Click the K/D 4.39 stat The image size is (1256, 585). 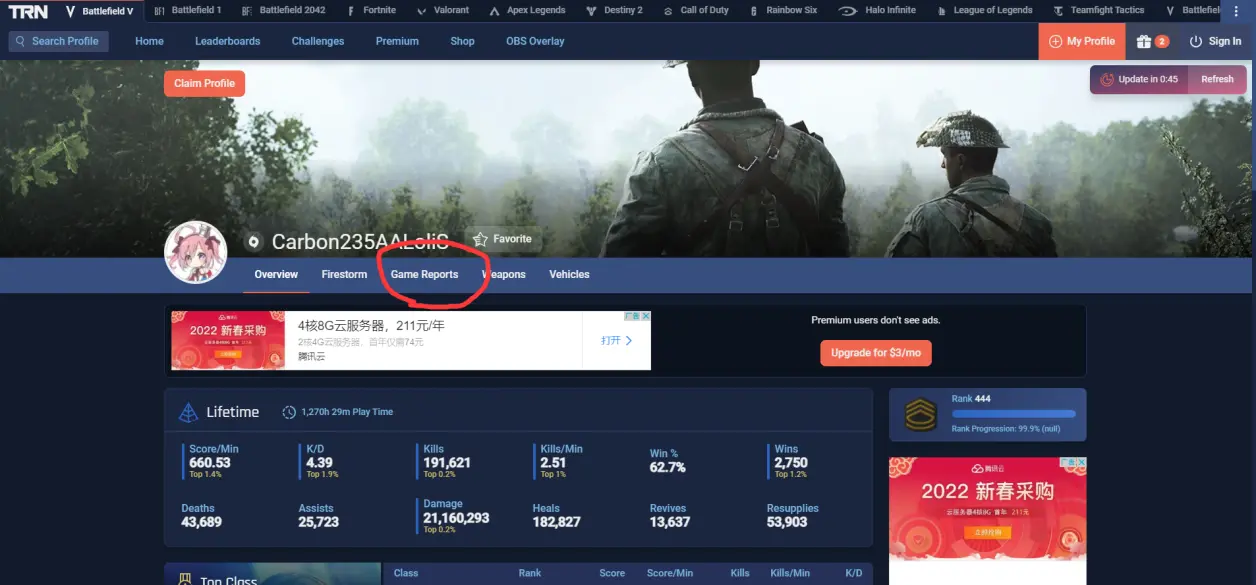pyautogui.click(x=320, y=461)
